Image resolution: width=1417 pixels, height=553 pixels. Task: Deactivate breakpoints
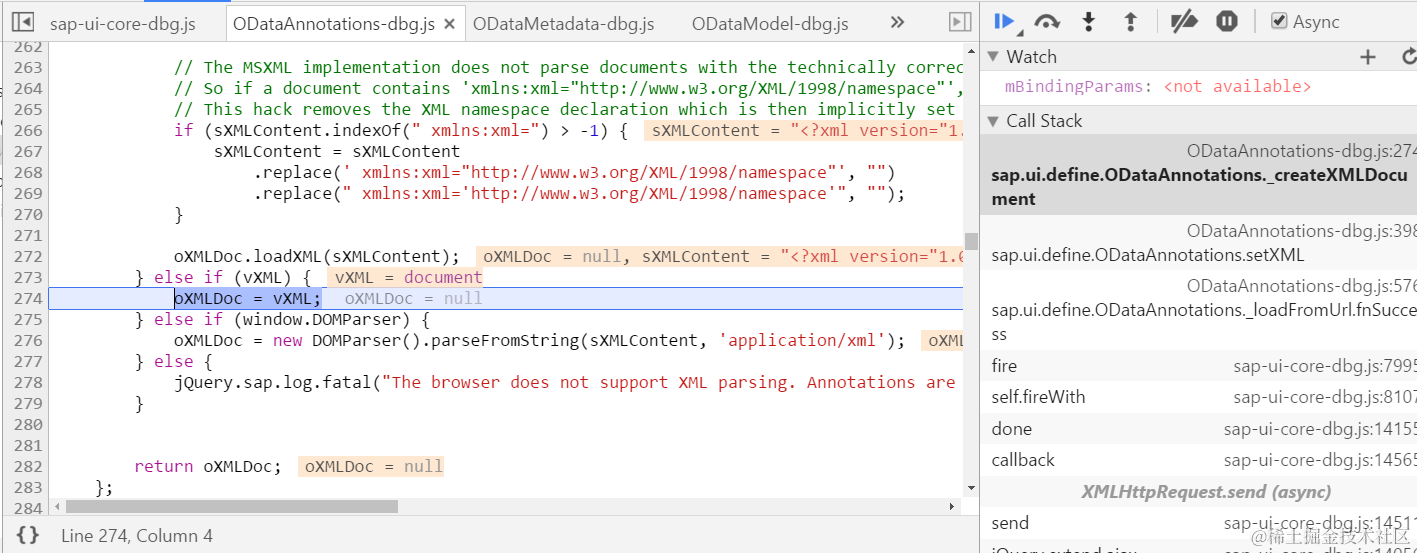coord(1184,21)
